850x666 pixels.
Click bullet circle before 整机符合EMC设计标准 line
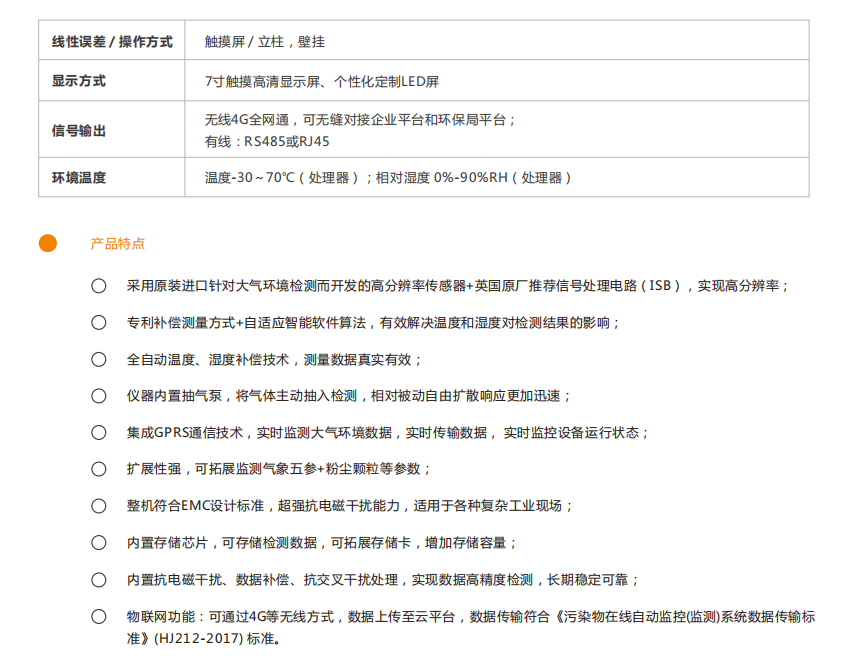click(98, 506)
